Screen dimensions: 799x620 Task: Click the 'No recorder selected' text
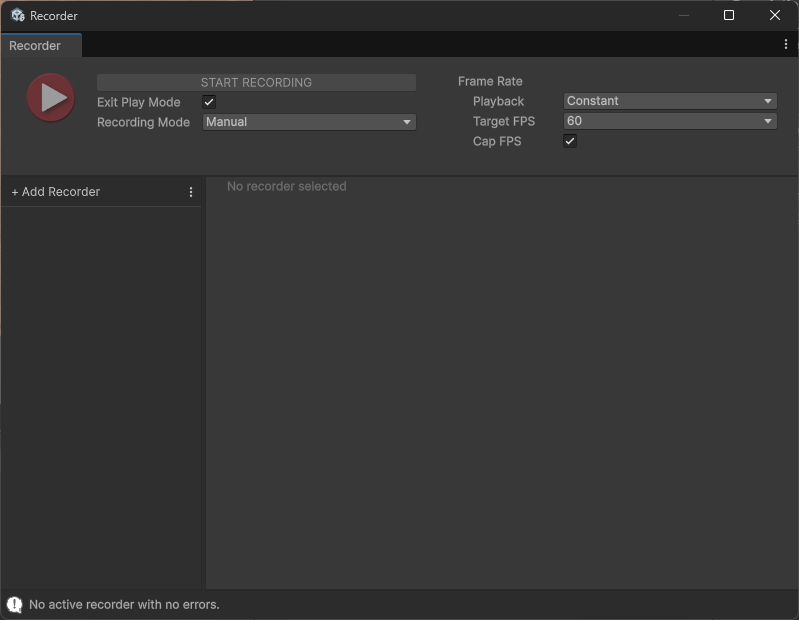click(287, 186)
